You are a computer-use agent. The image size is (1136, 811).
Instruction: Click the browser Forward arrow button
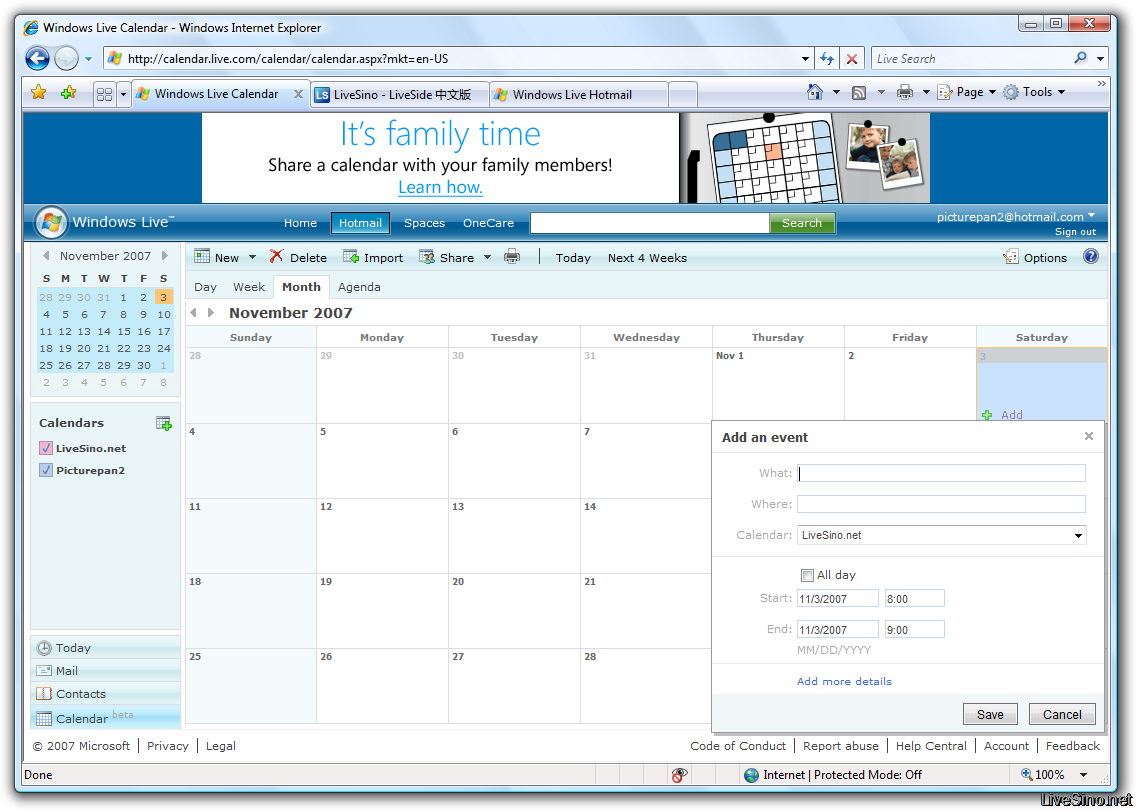click(66, 59)
